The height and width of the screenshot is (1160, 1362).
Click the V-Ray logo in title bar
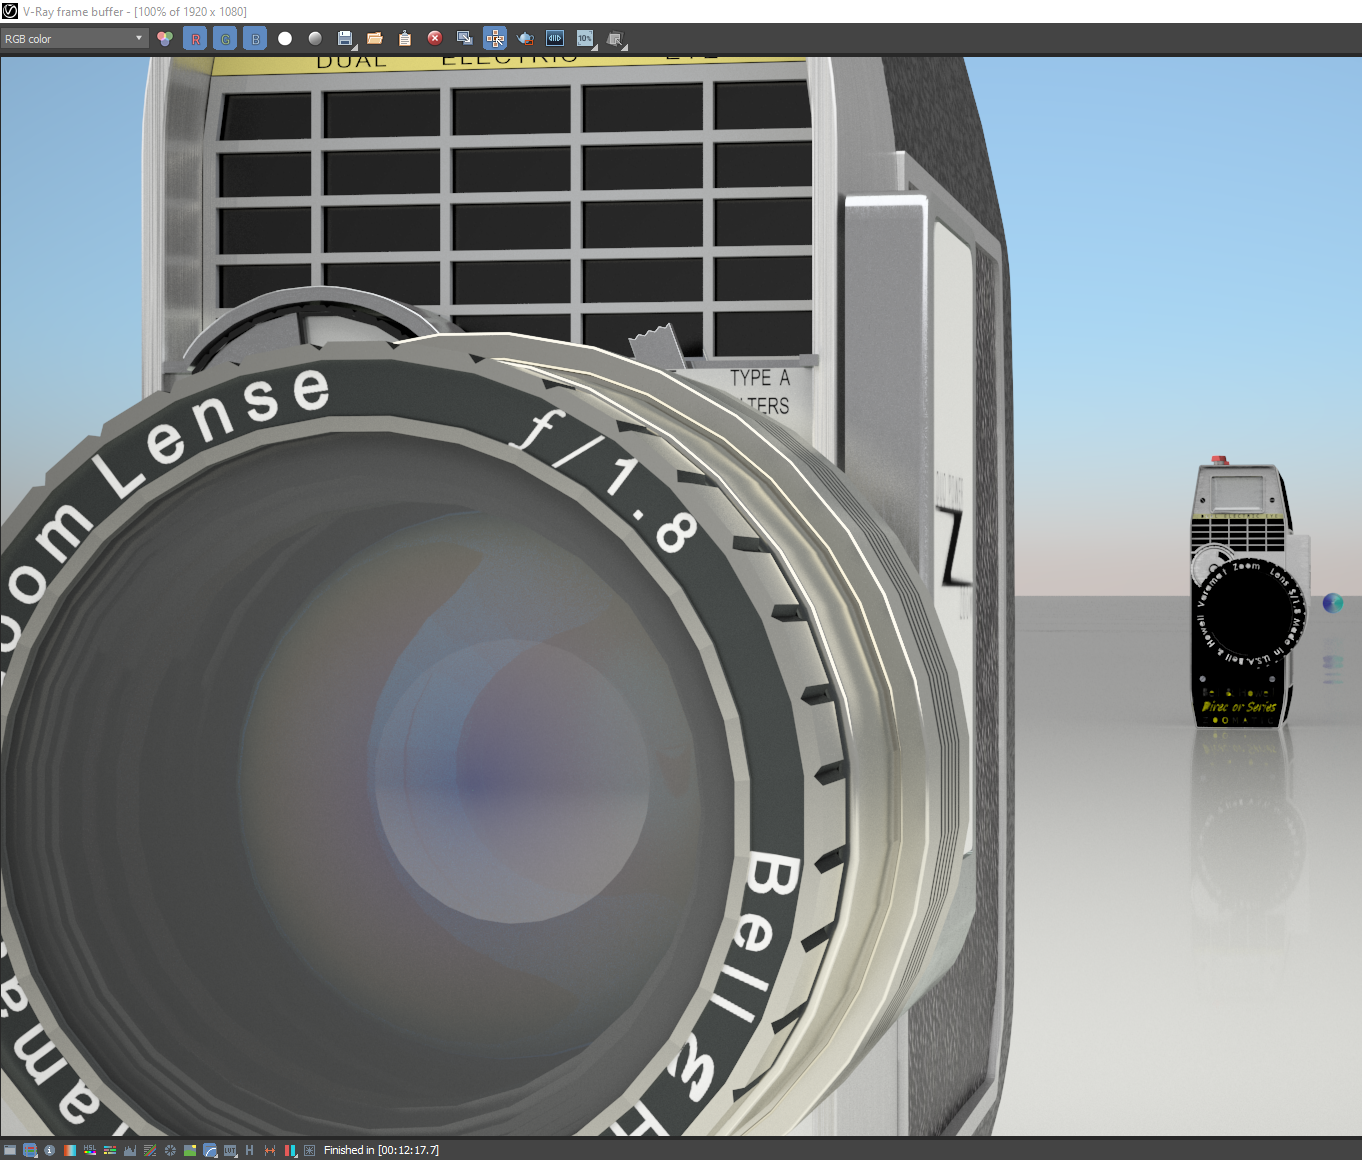(x=10, y=11)
